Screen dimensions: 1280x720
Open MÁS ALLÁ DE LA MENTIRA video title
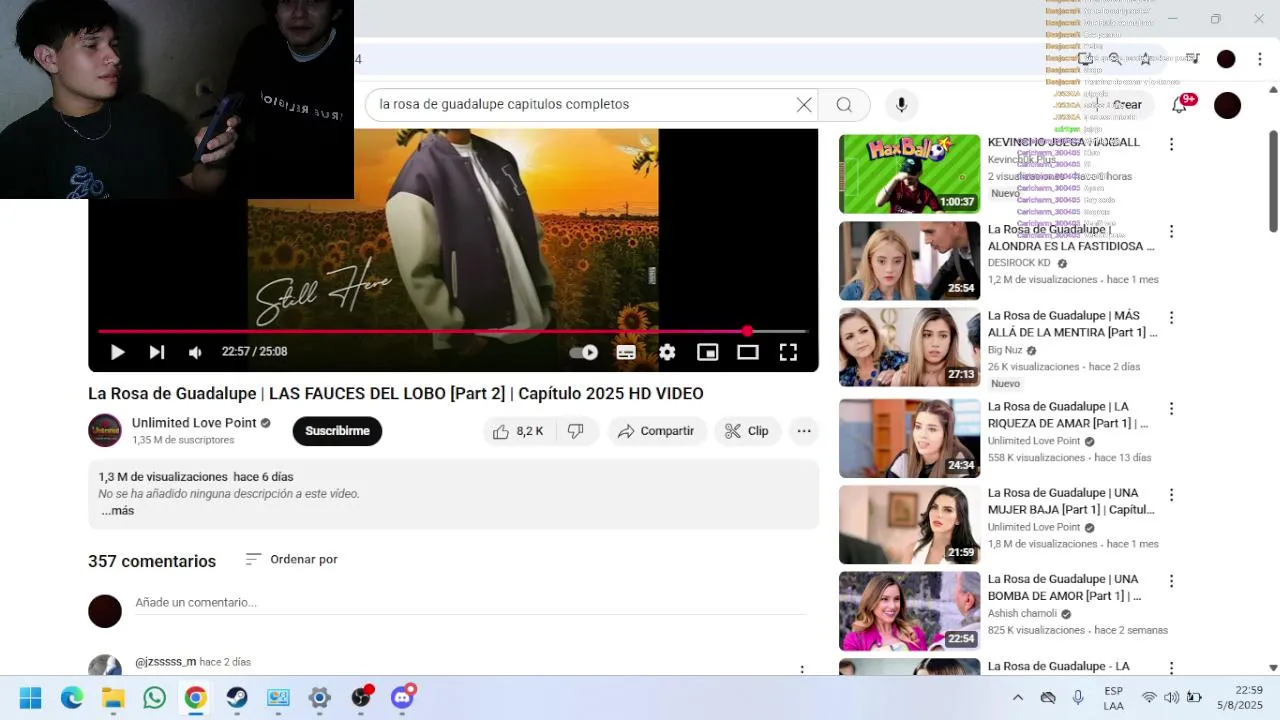(1072, 324)
